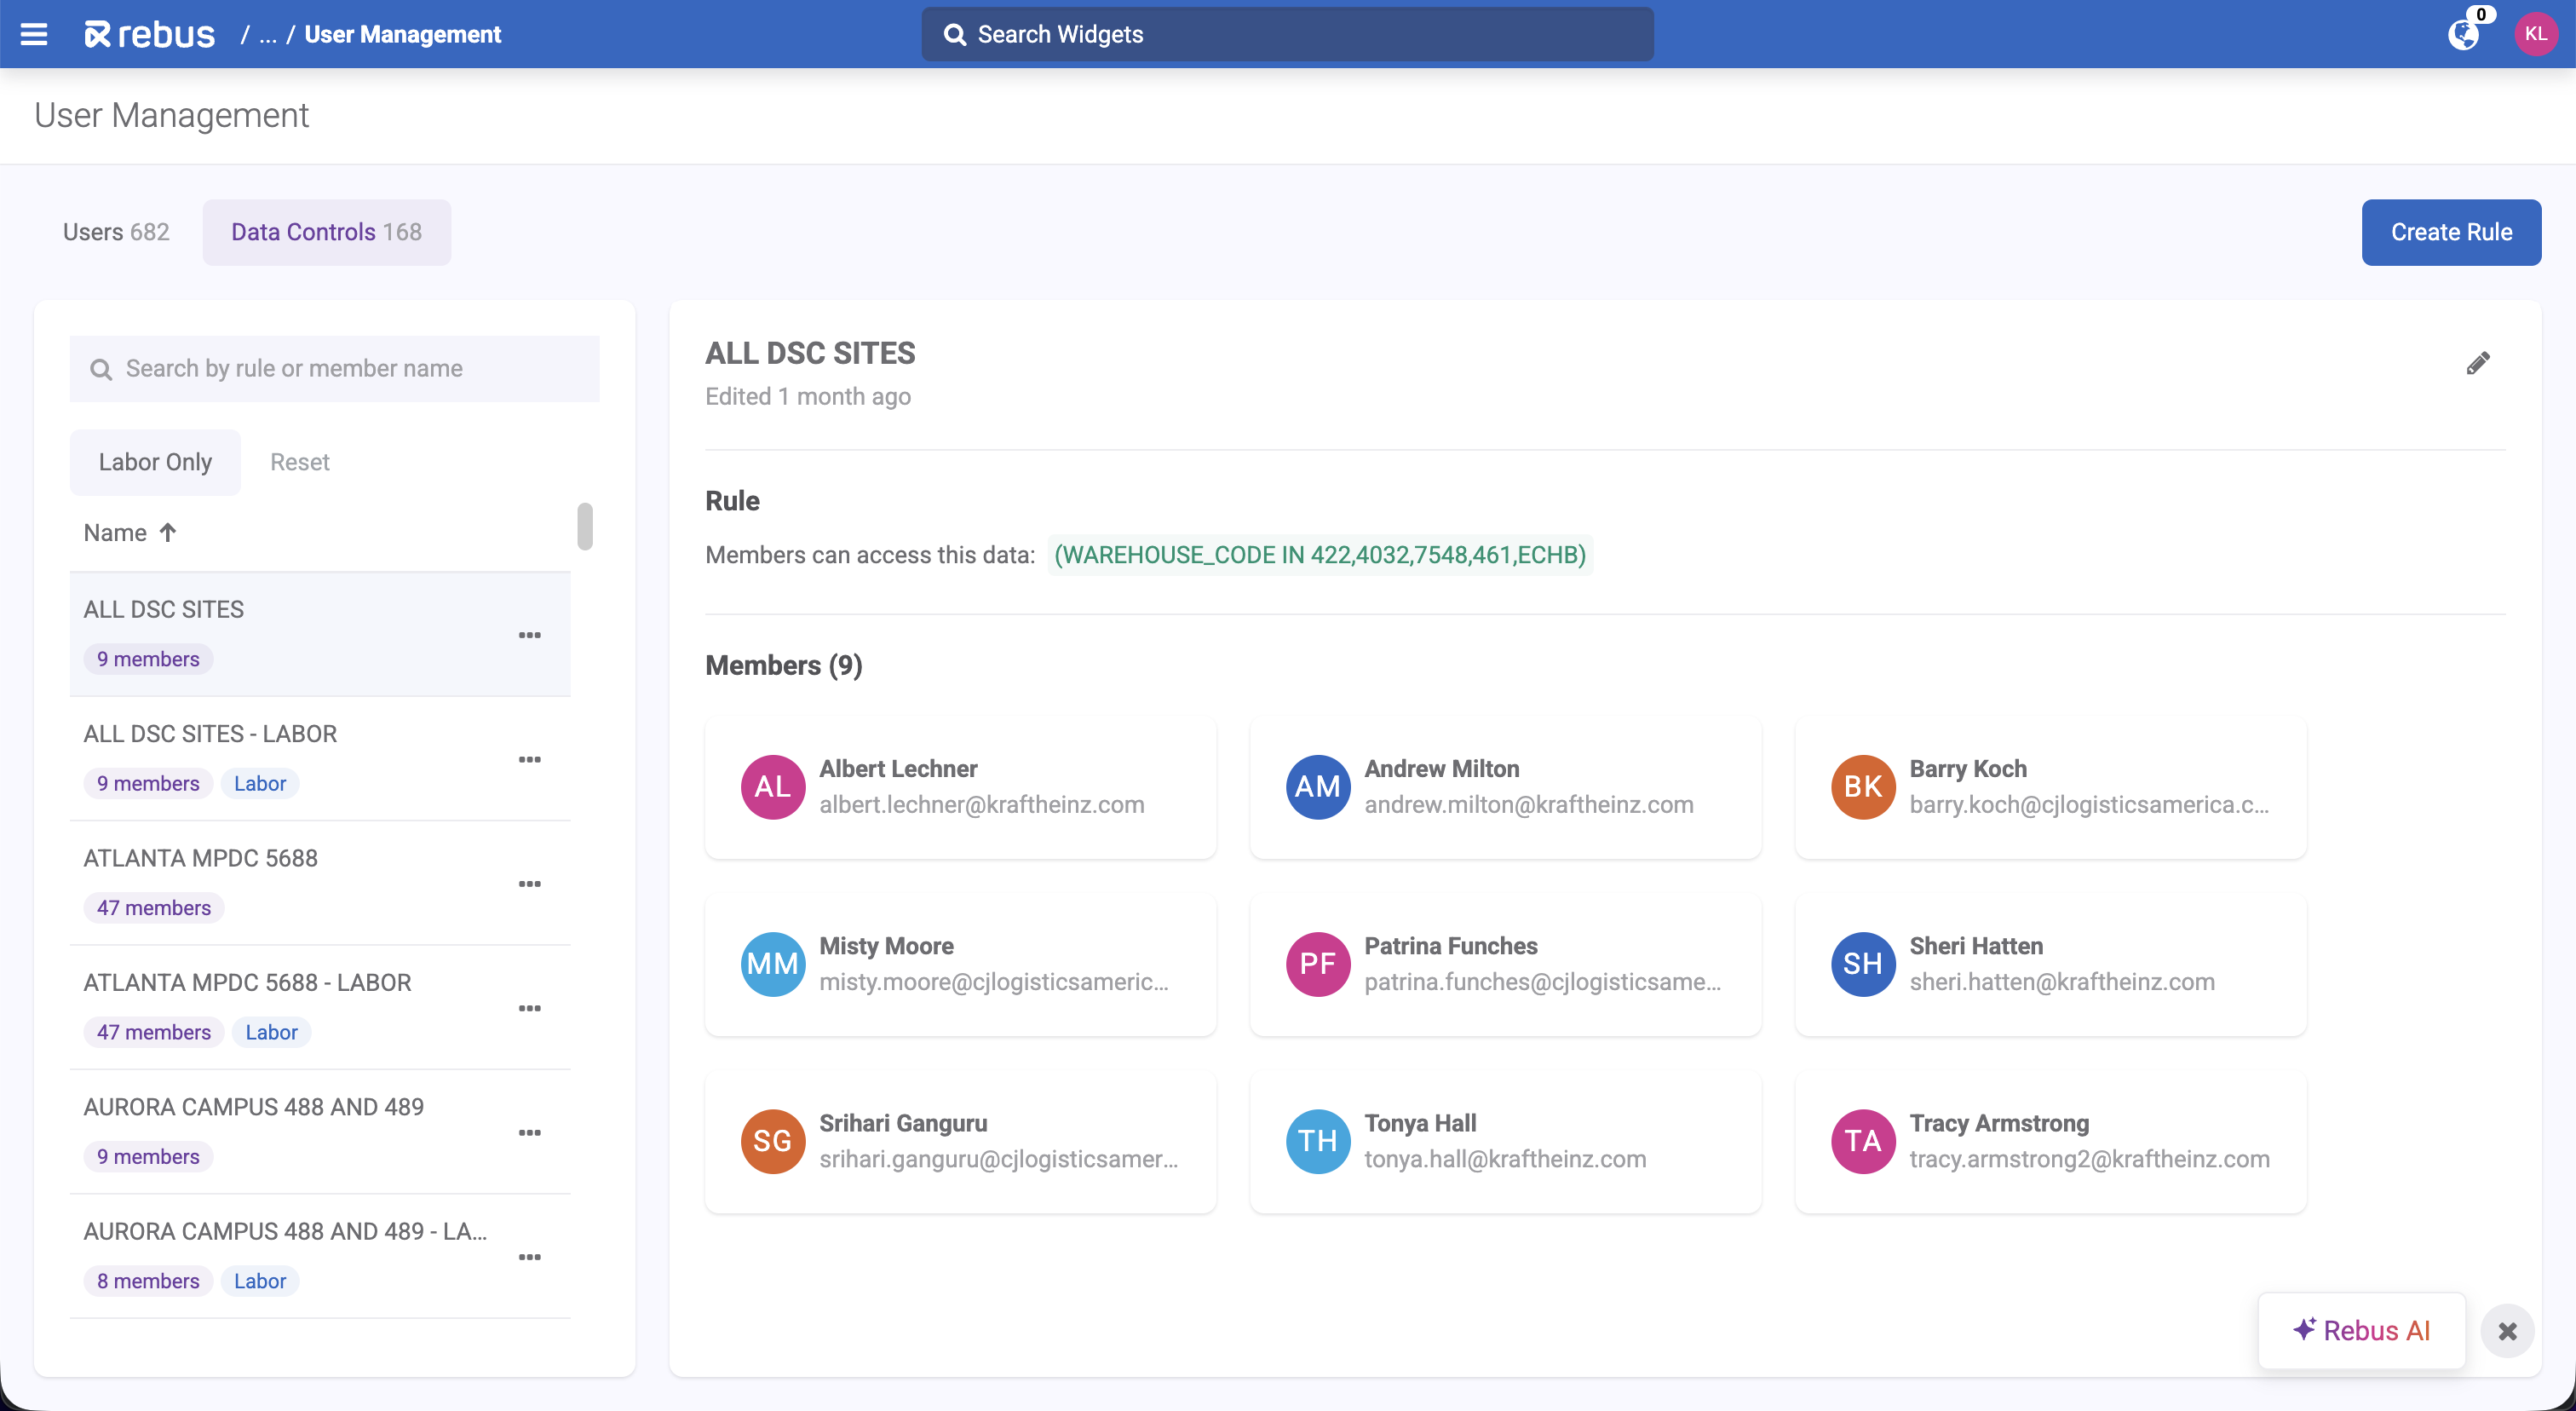Click the Labor tag on ATLANTA MPDC 5688 - LABOR
Viewport: 2576px width, 1411px height.
coord(272,1032)
